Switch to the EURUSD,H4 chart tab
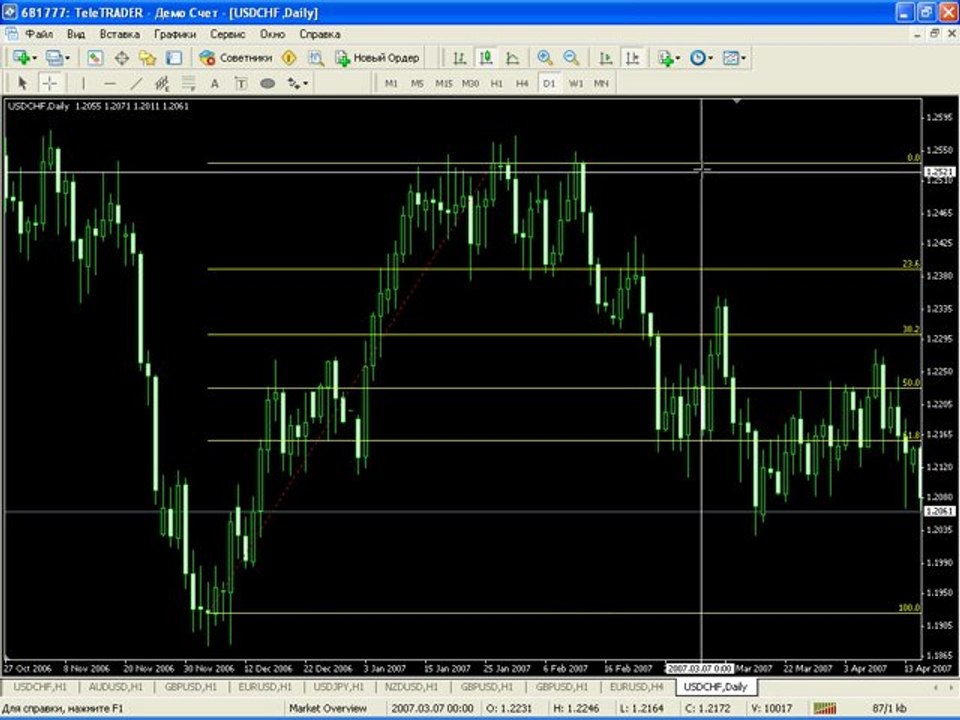This screenshot has width=960, height=720. (637, 687)
